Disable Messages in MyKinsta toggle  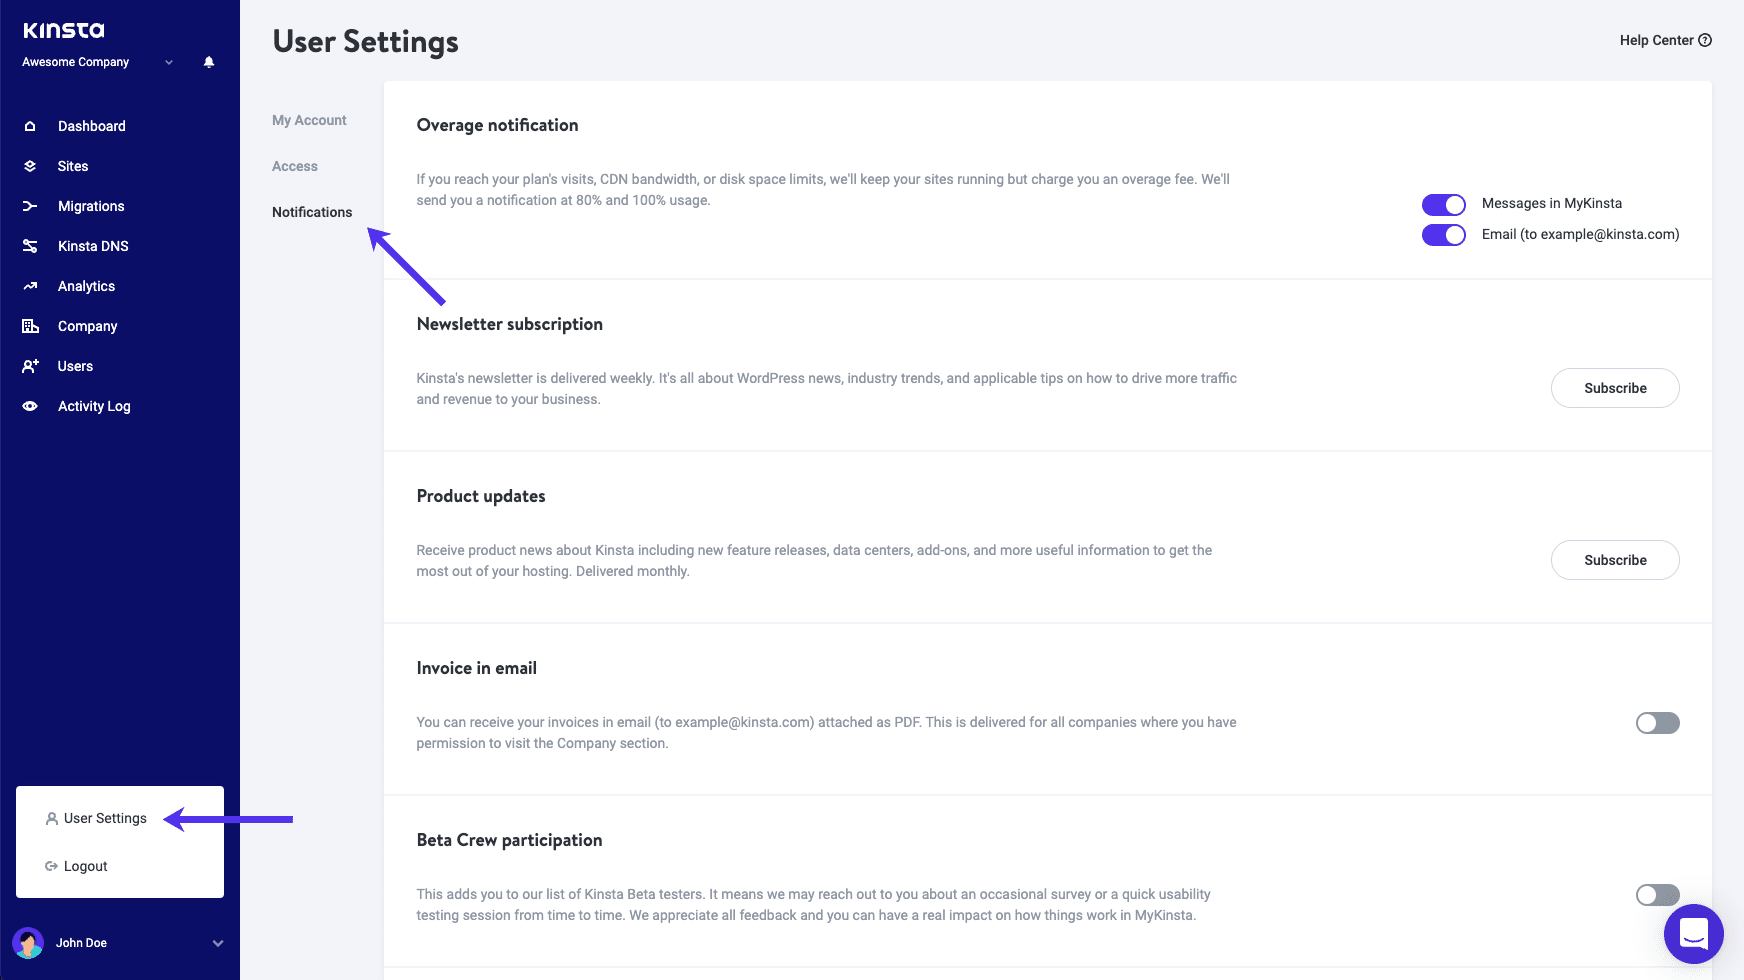(1444, 204)
